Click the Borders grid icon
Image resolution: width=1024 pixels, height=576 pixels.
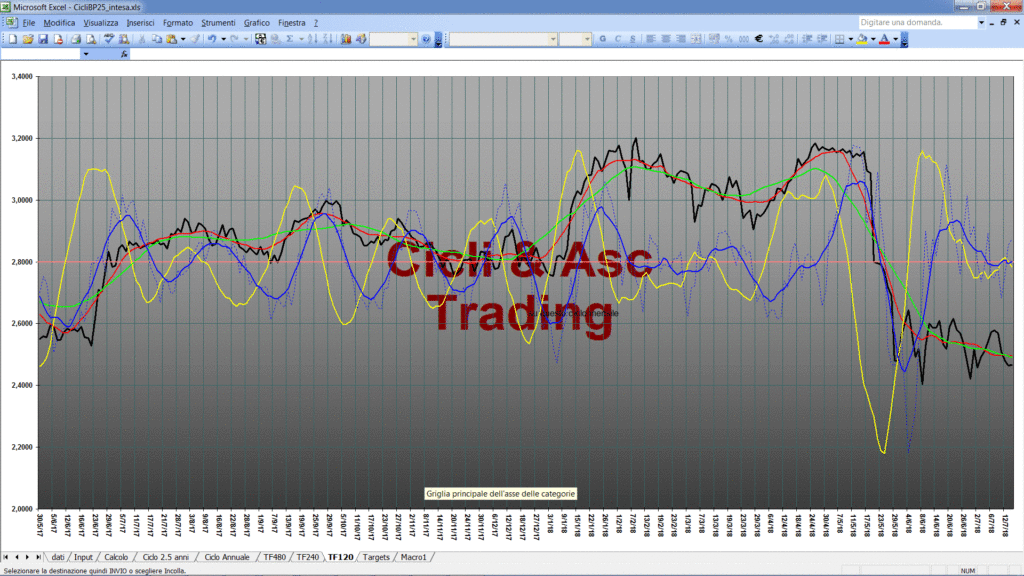click(840, 39)
